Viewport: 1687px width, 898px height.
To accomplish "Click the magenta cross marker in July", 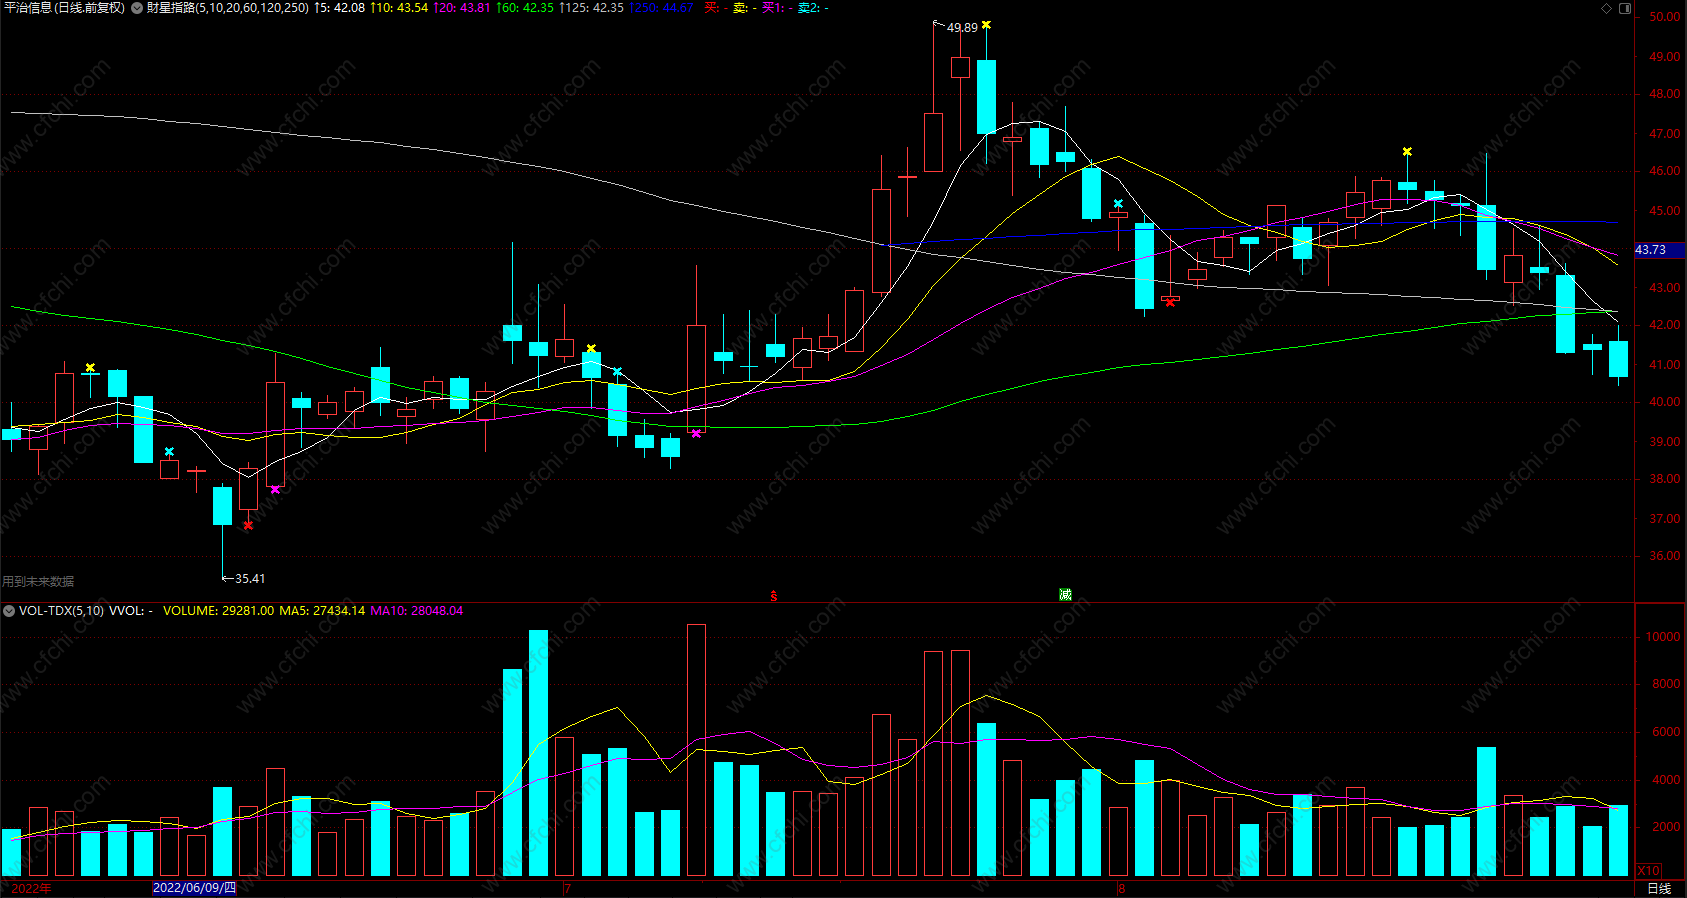I will (696, 433).
